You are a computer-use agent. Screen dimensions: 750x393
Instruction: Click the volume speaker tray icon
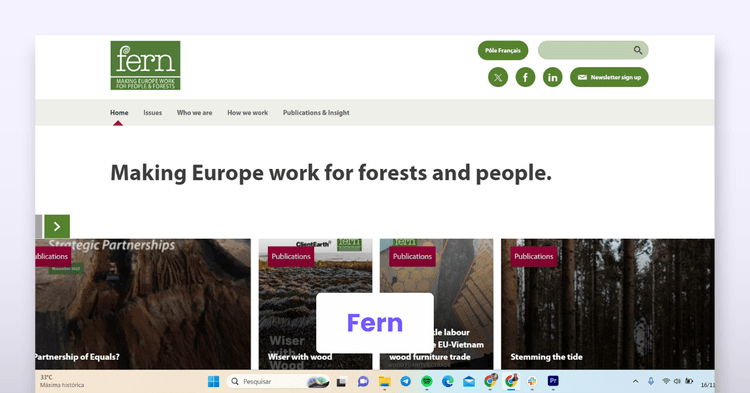coord(677,381)
